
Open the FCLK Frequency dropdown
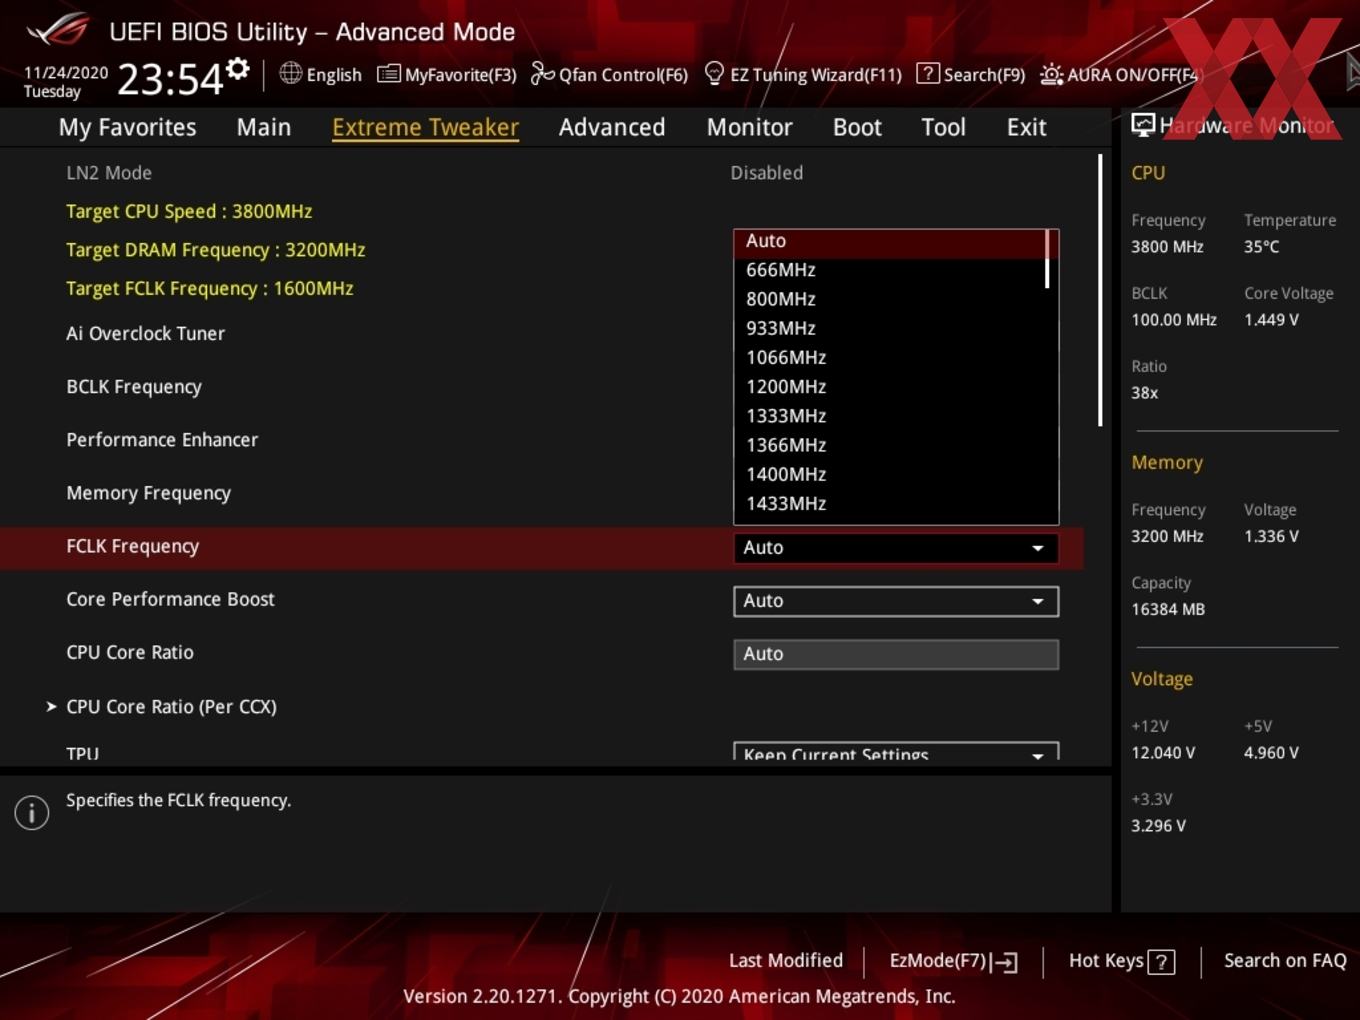896,548
